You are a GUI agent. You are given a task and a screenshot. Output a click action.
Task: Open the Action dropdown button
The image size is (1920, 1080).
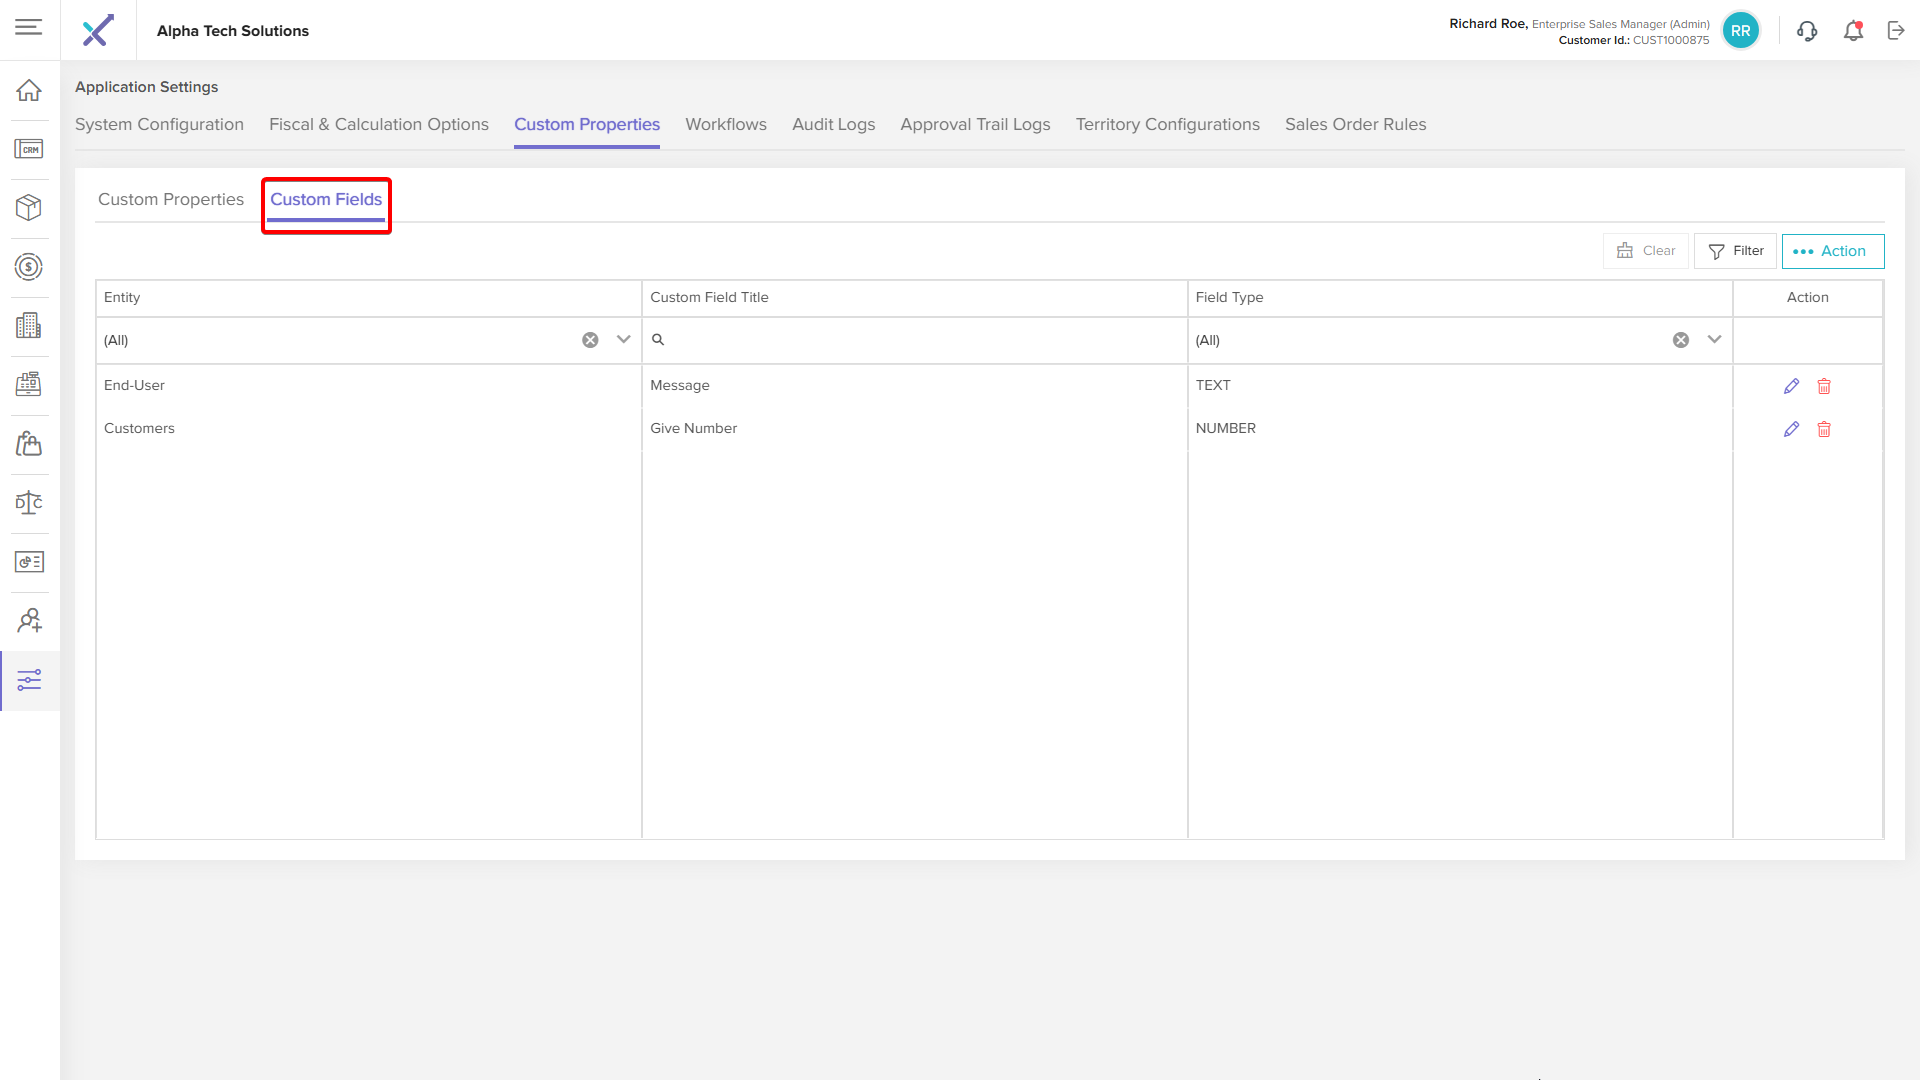pos(1832,251)
